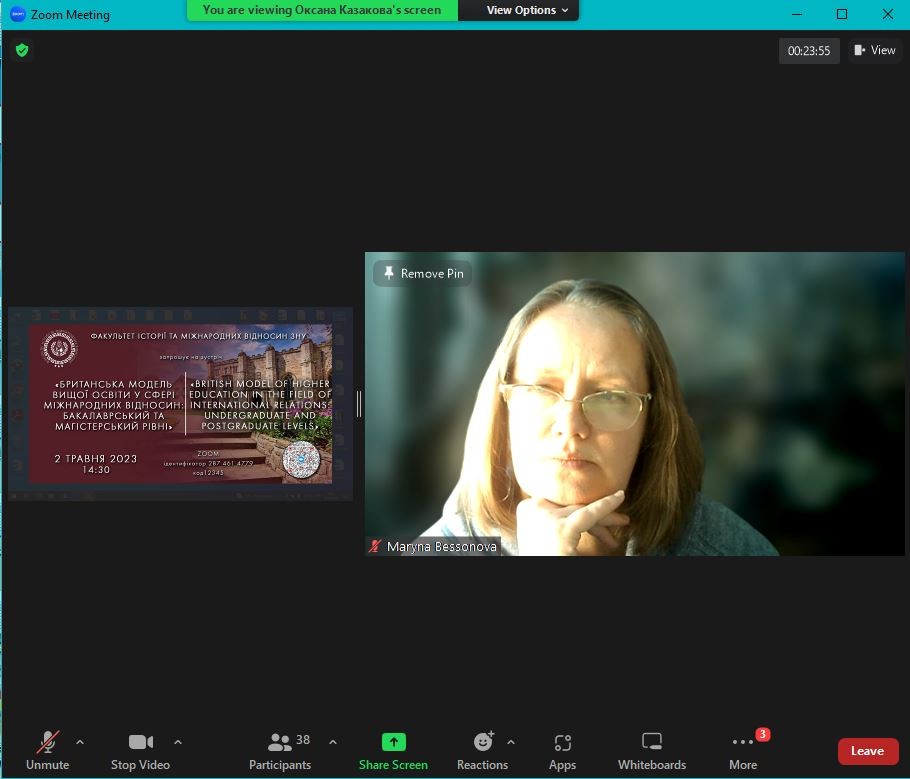
Task: Leave the meeting
Action: click(867, 751)
